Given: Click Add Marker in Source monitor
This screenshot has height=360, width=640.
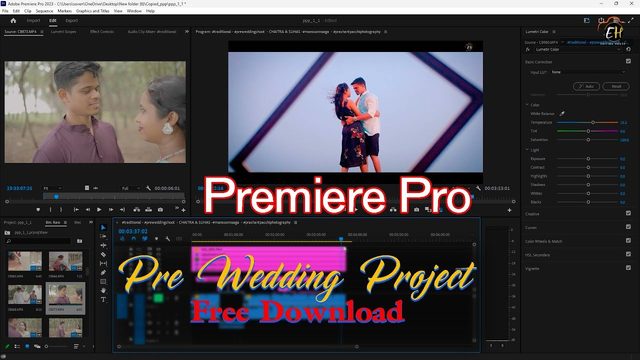Looking at the screenshot, I should (x=38, y=209).
